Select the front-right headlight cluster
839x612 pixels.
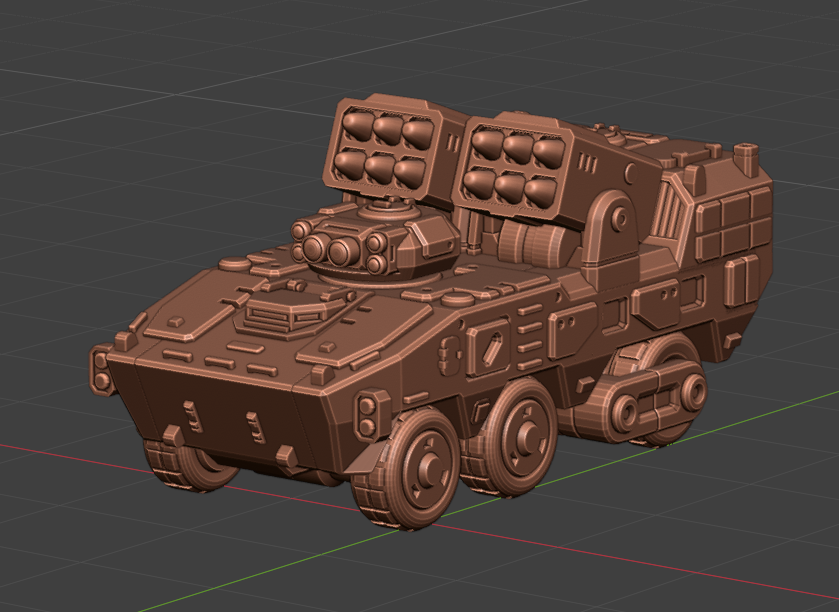click(x=370, y=412)
